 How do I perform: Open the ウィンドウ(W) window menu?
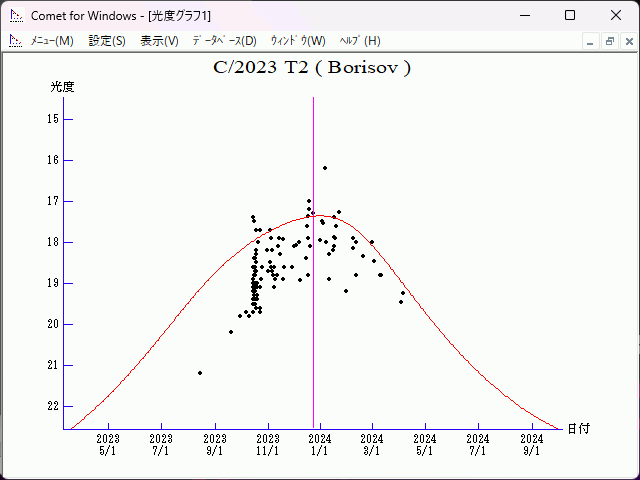pyautogui.click(x=298, y=41)
